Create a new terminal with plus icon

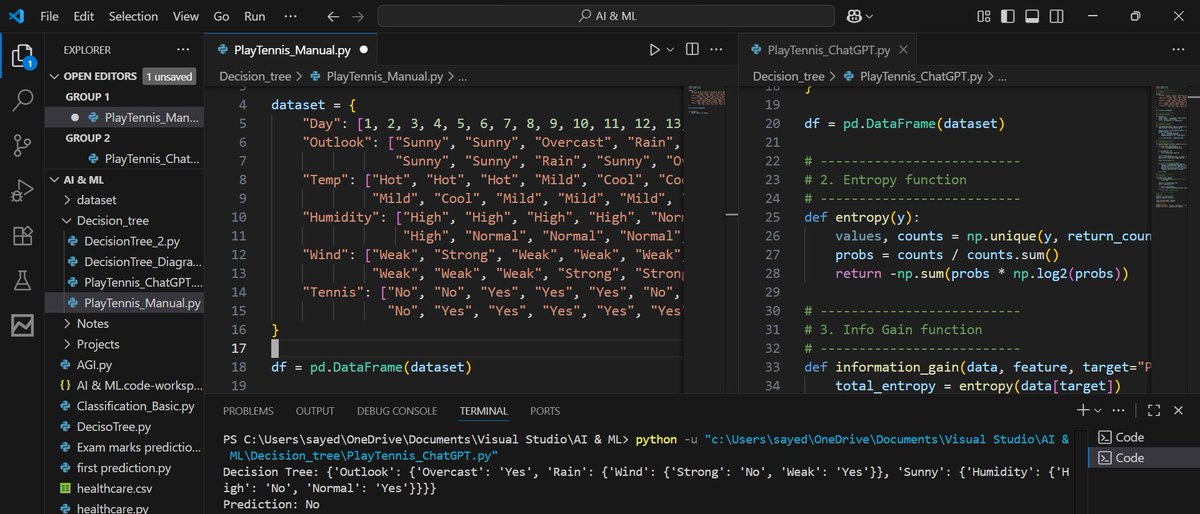(x=1082, y=410)
